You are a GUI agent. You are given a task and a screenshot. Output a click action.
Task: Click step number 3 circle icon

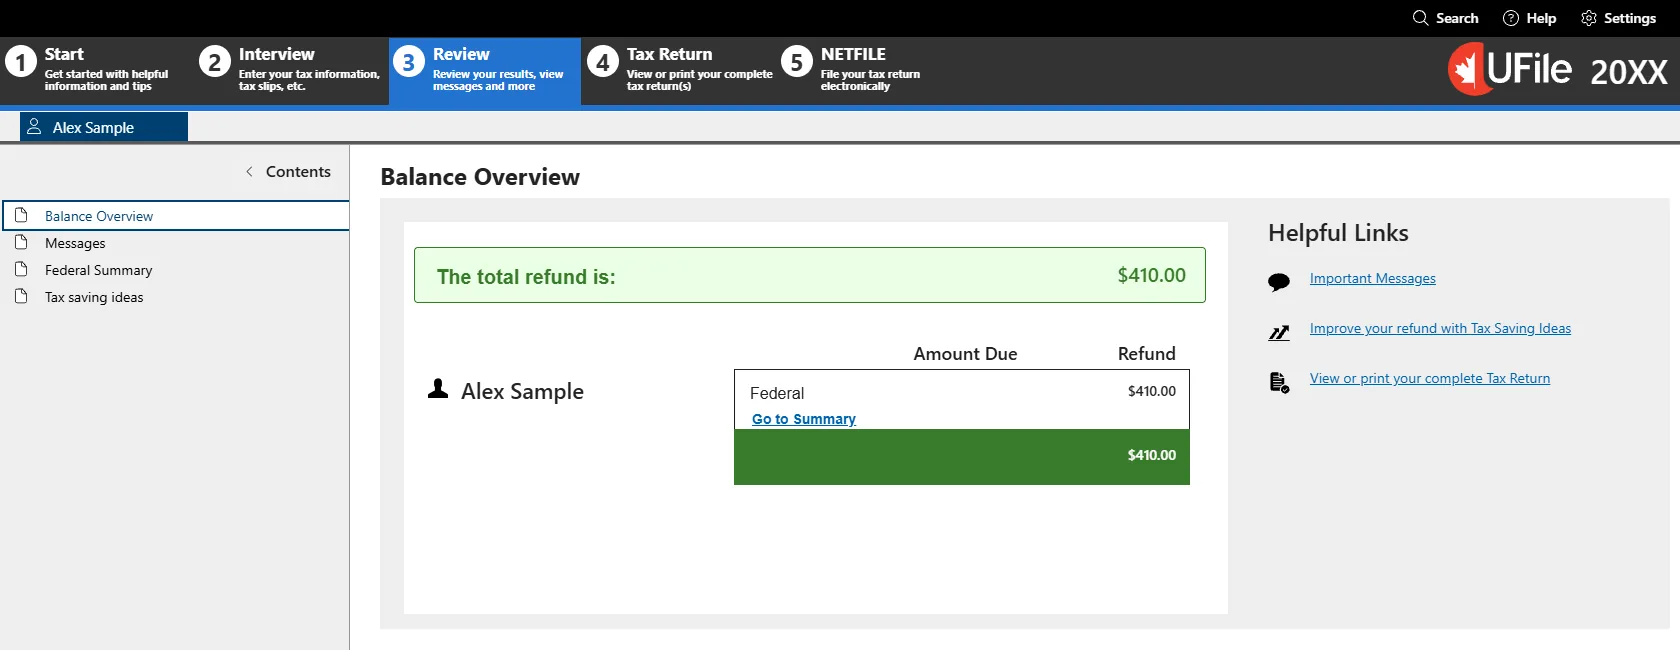click(x=408, y=63)
